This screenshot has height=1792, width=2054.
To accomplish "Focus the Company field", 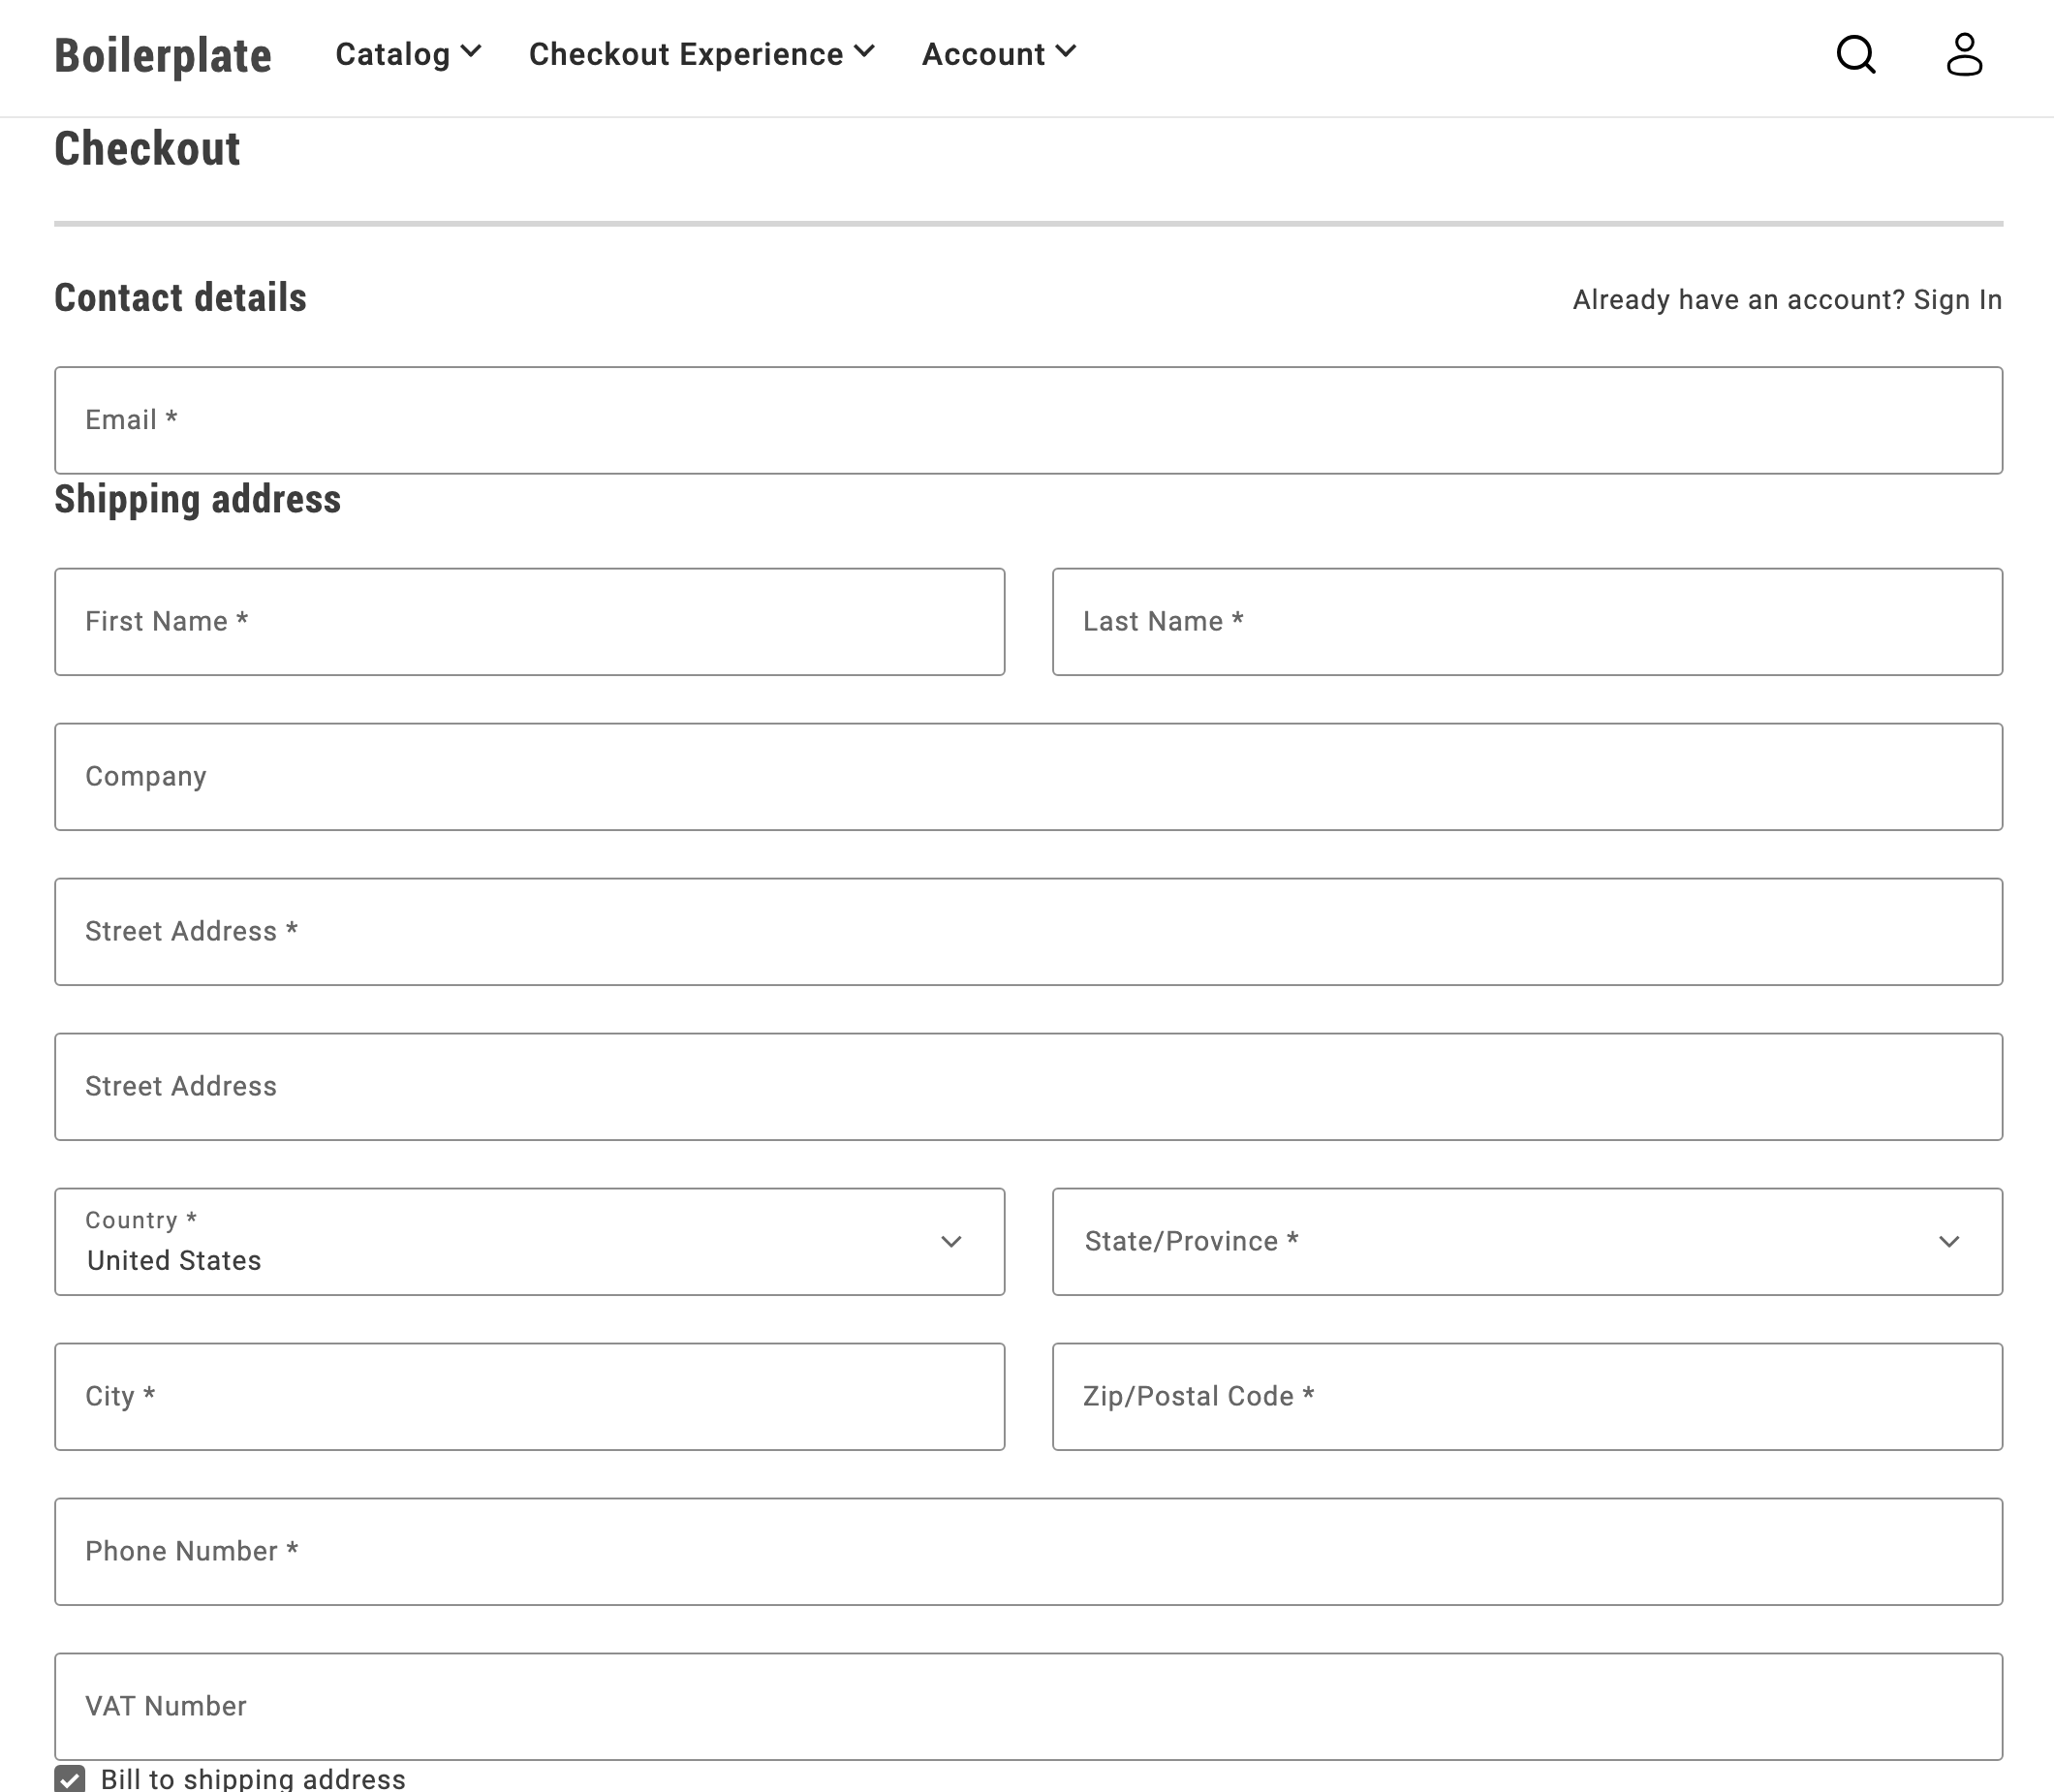I will point(1028,777).
